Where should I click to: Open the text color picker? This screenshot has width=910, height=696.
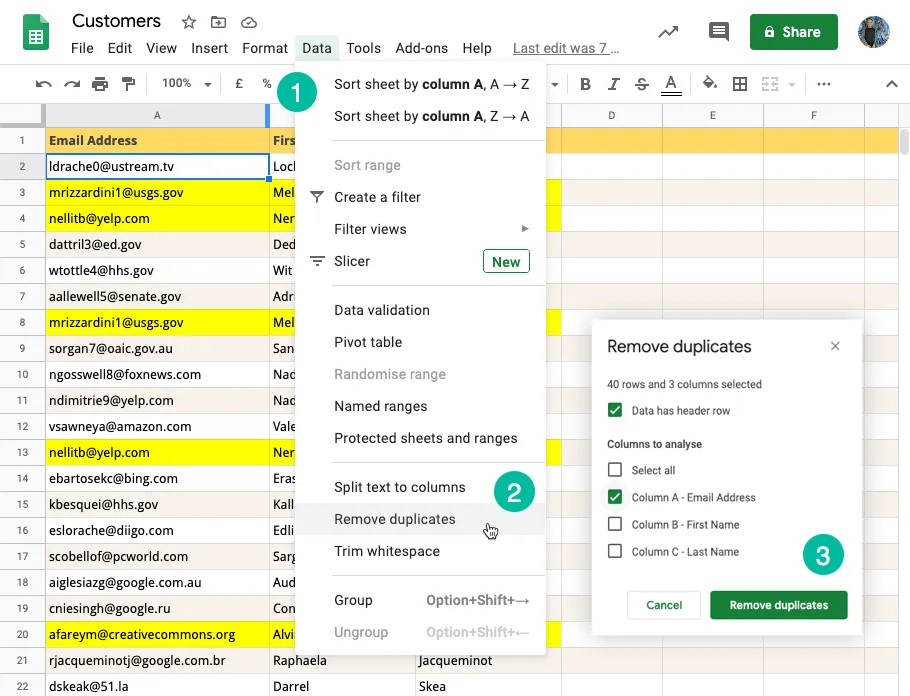pyautogui.click(x=671, y=84)
